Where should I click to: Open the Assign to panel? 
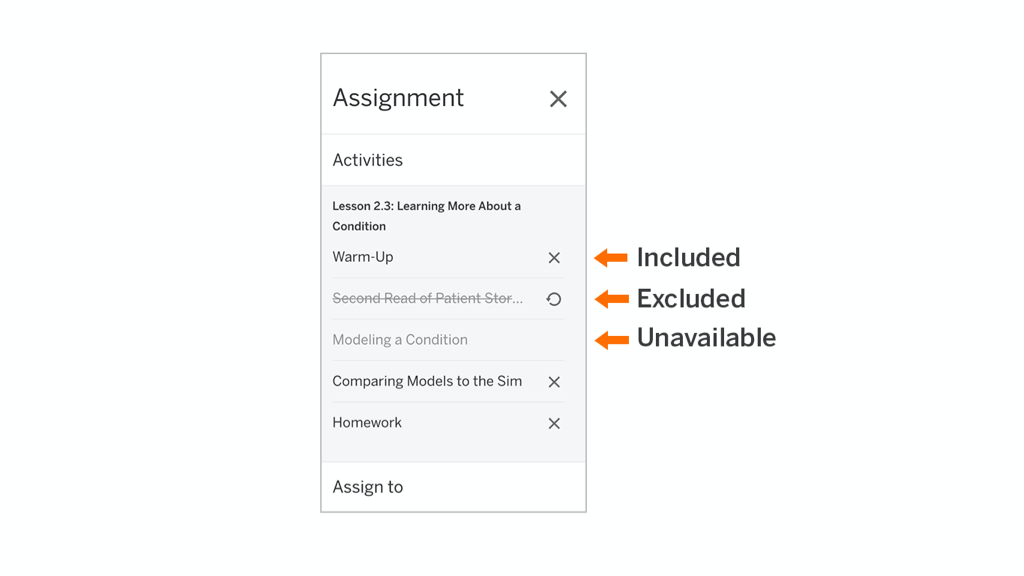(x=367, y=487)
